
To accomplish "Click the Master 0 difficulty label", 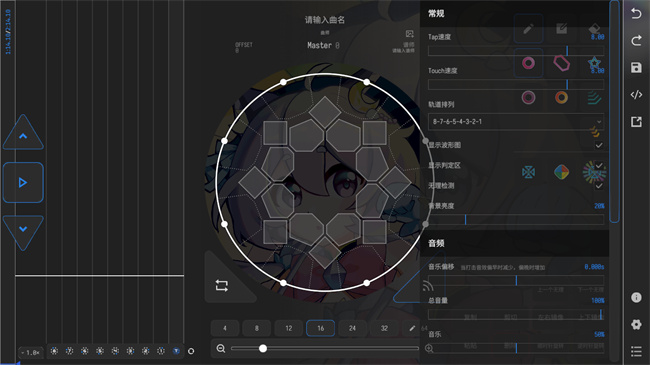I will [x=323, y=45].
